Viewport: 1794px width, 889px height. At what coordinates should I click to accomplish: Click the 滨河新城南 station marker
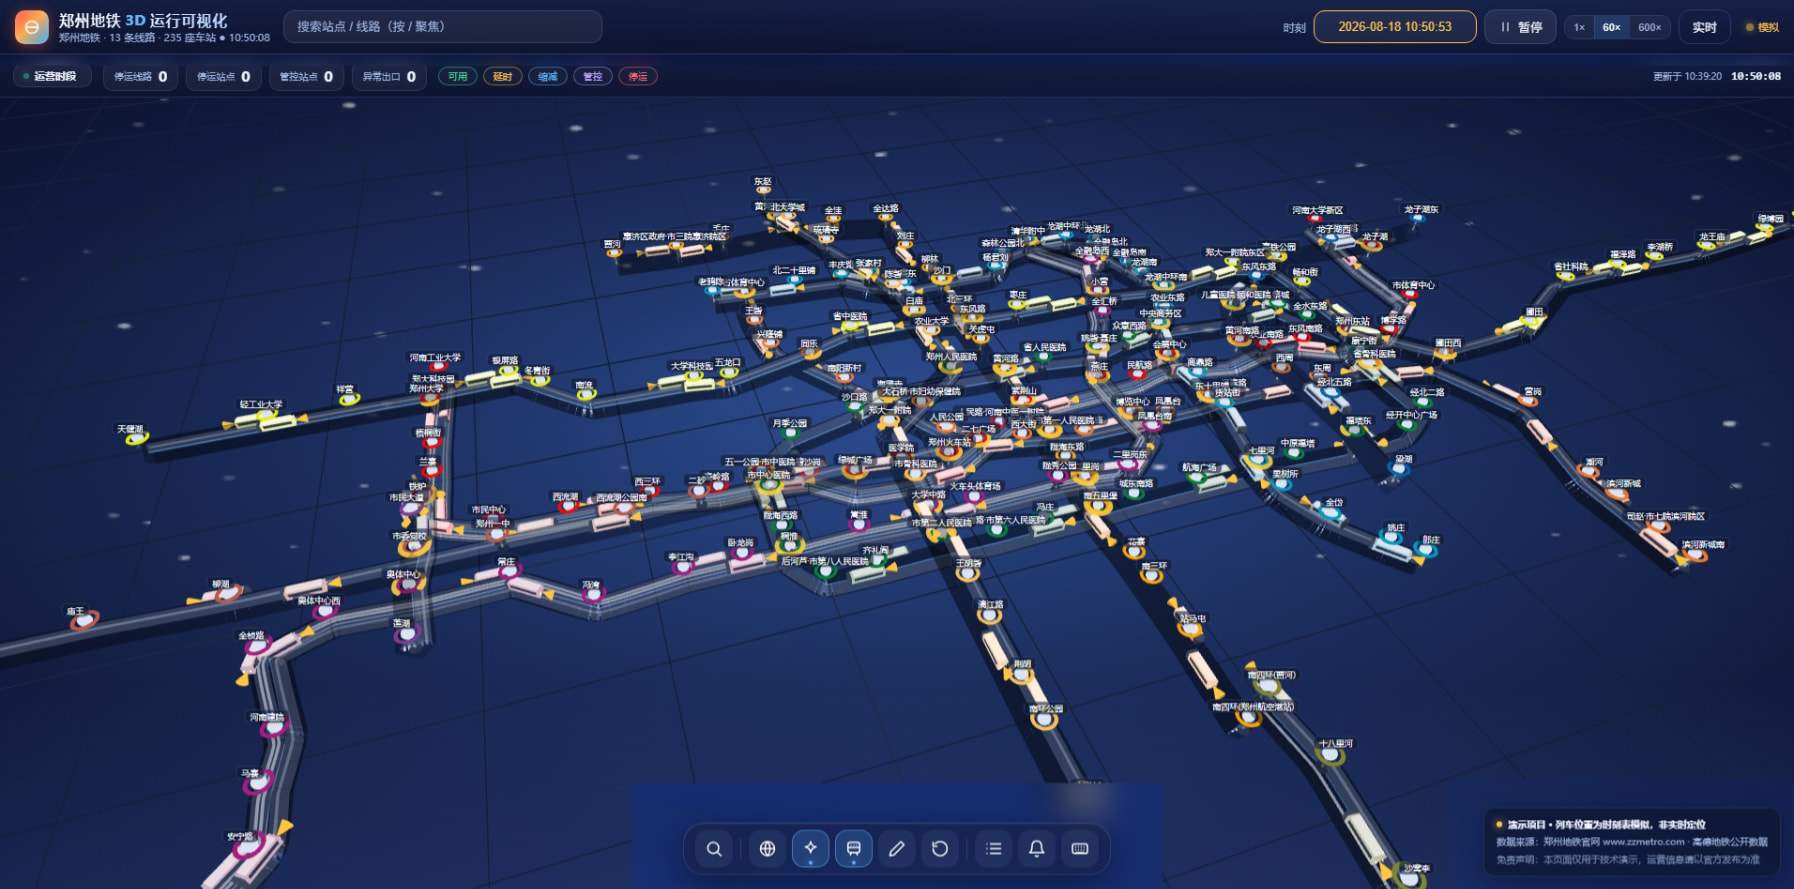click(x=1695, y=555)
